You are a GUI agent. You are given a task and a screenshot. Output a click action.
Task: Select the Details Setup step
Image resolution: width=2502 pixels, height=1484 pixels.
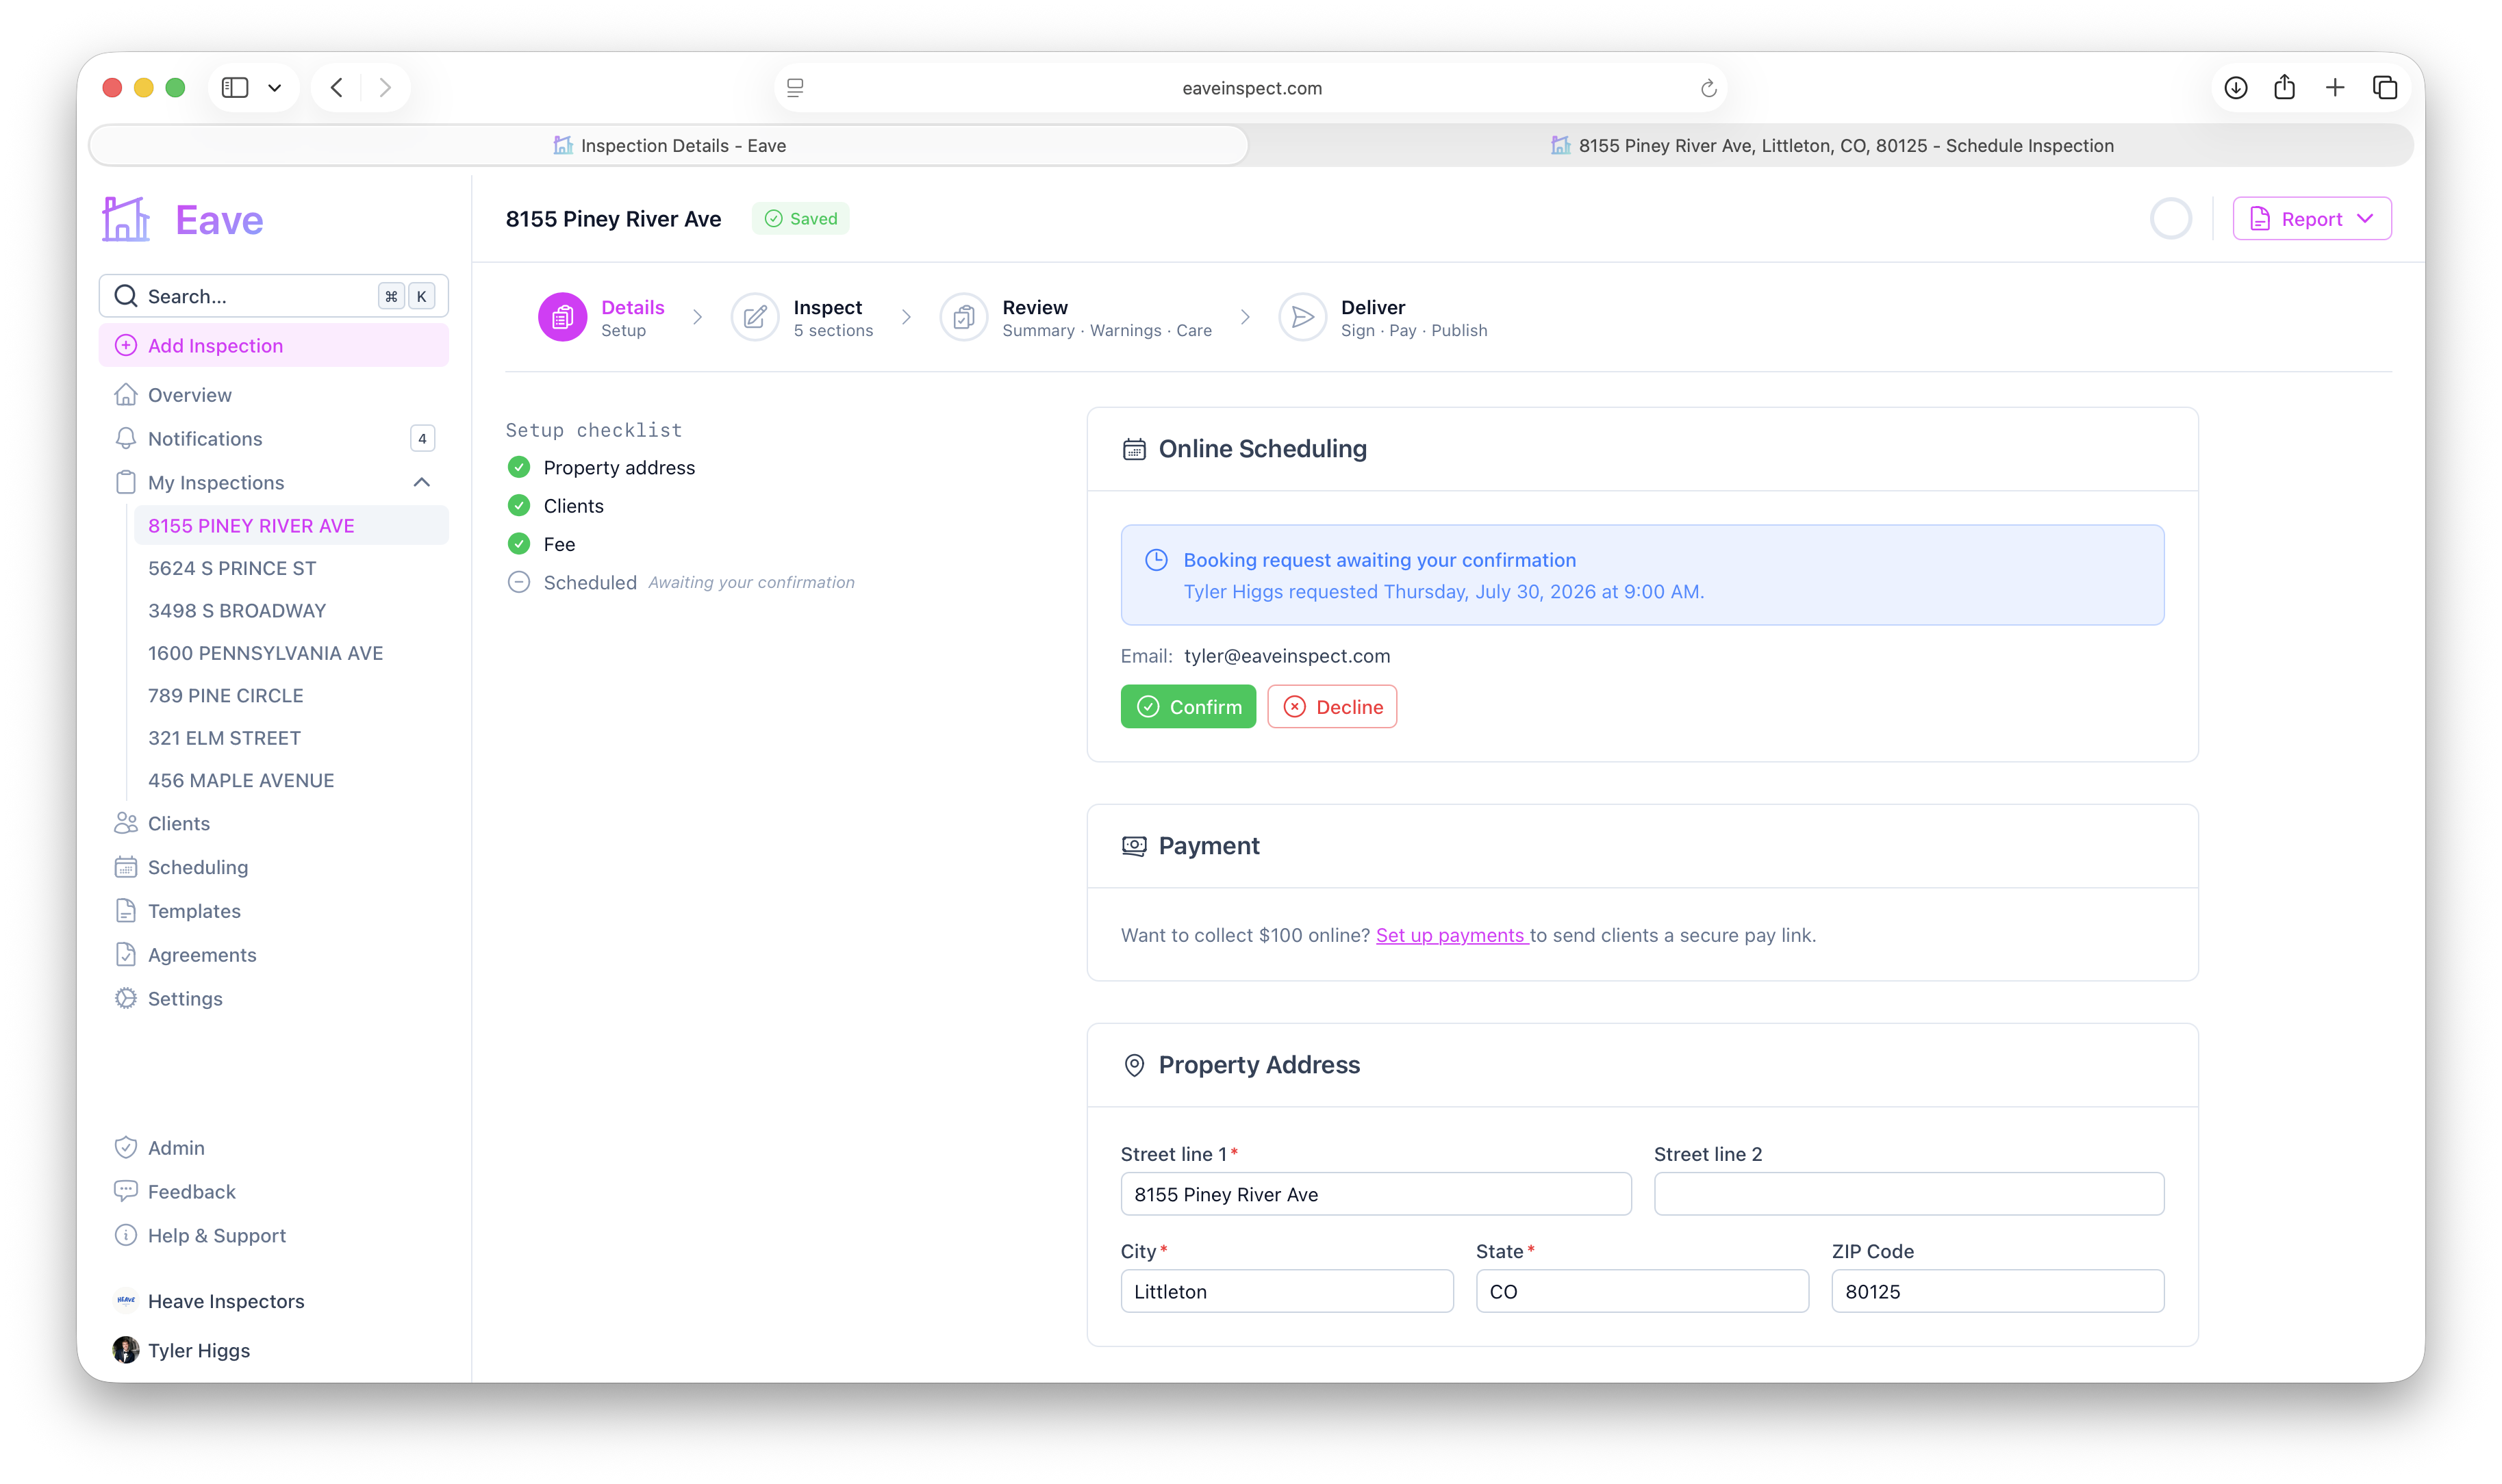click(x=602, y=318)
